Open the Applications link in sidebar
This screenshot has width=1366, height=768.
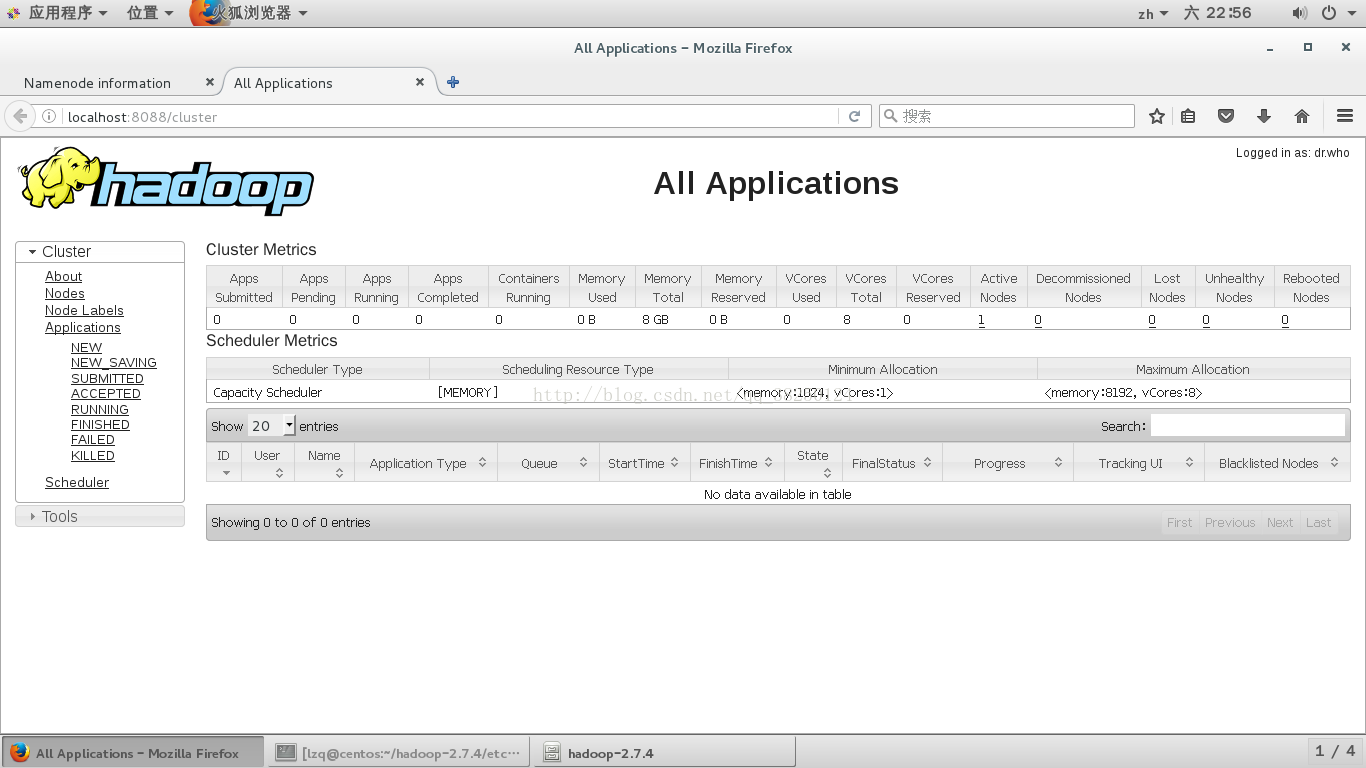click(x=83, y=328)
